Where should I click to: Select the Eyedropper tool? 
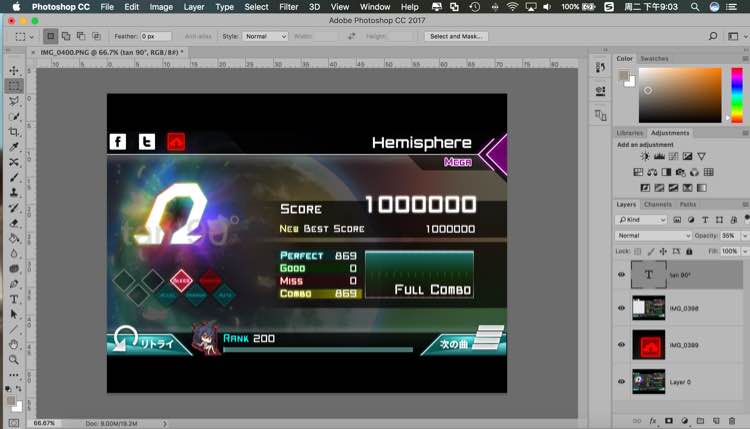click(14, 147)
